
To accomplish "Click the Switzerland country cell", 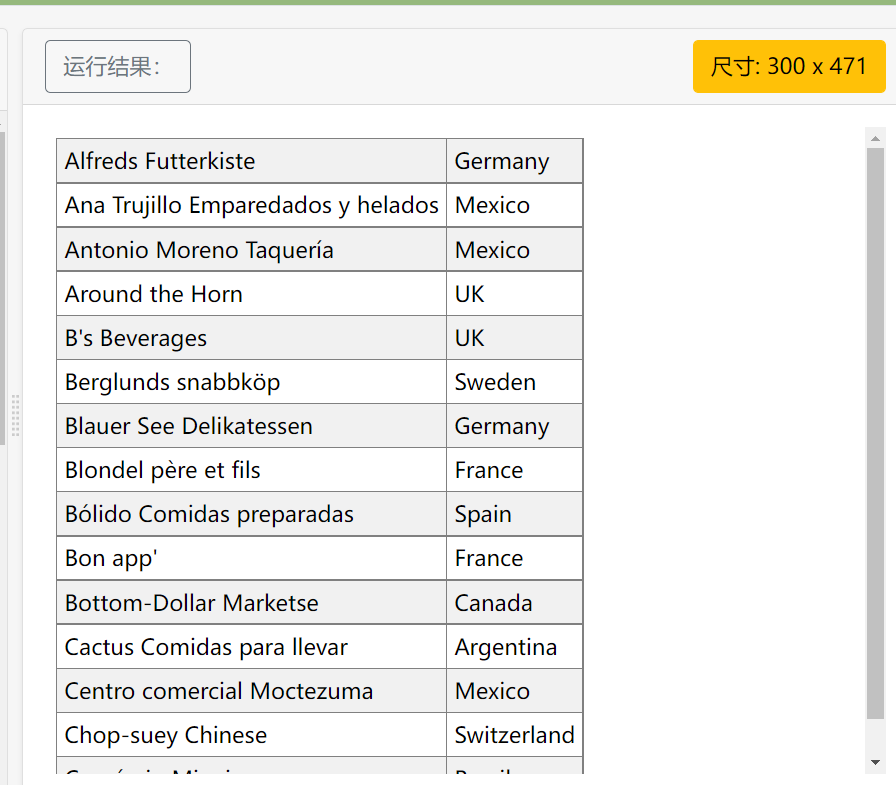I will pyautogui.click(x=514, y=735).
